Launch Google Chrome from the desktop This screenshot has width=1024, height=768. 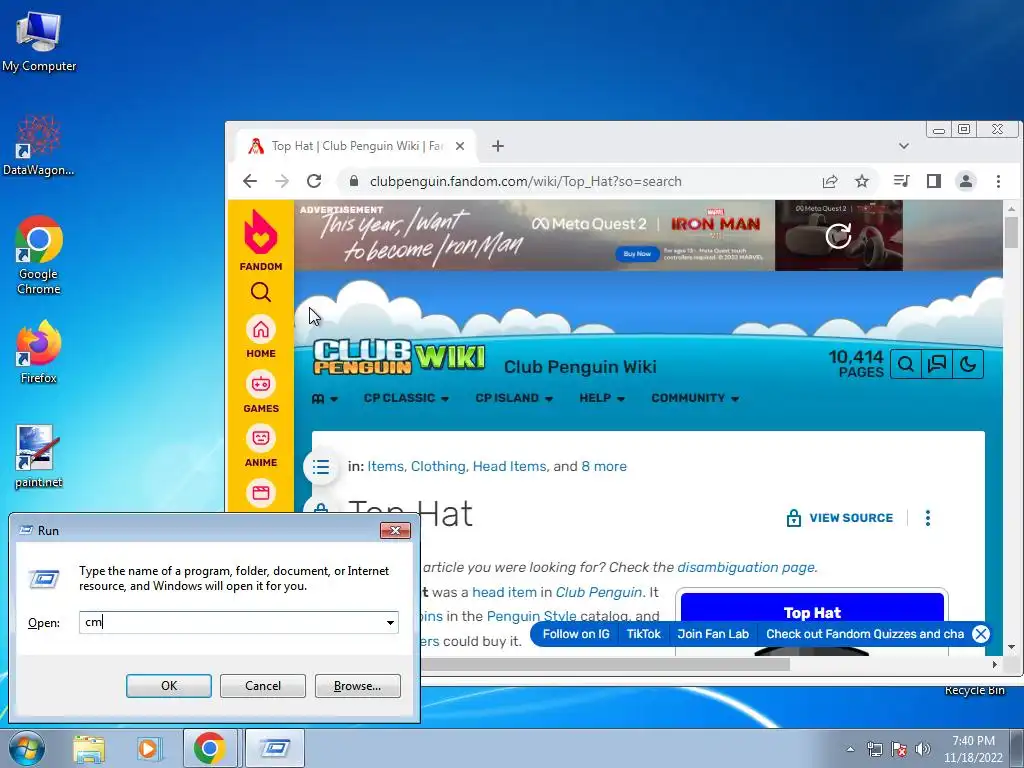point(39,255)
